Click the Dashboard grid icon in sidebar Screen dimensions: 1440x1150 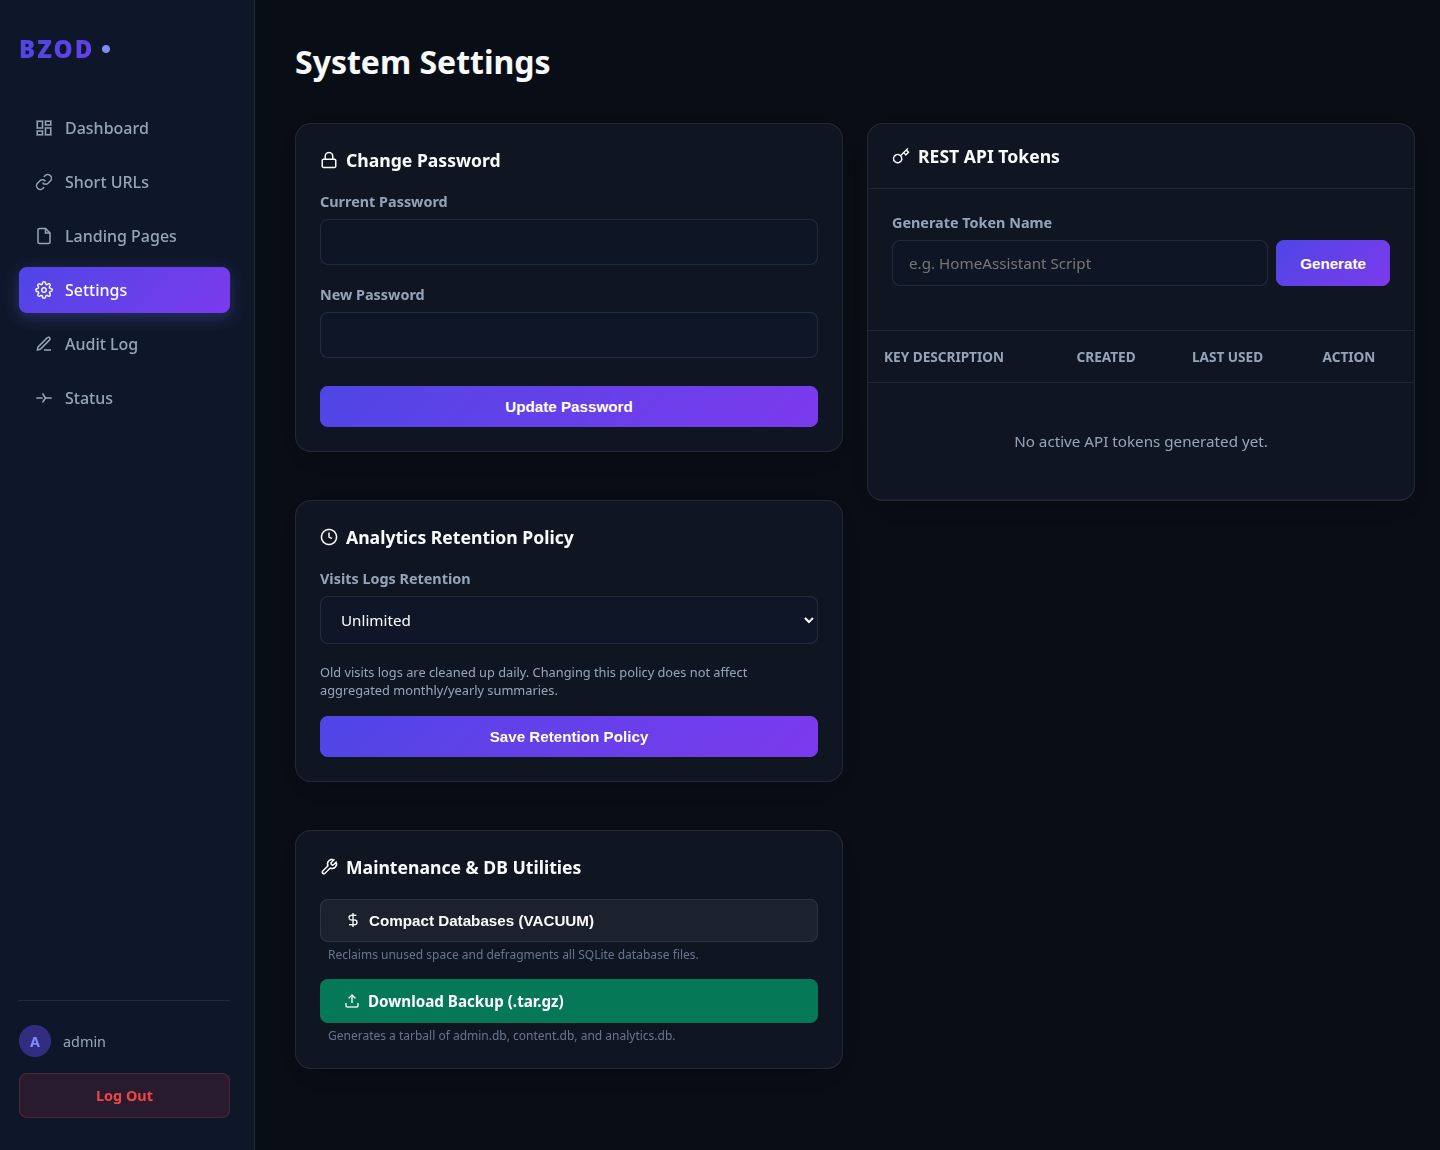click(44, 128)
